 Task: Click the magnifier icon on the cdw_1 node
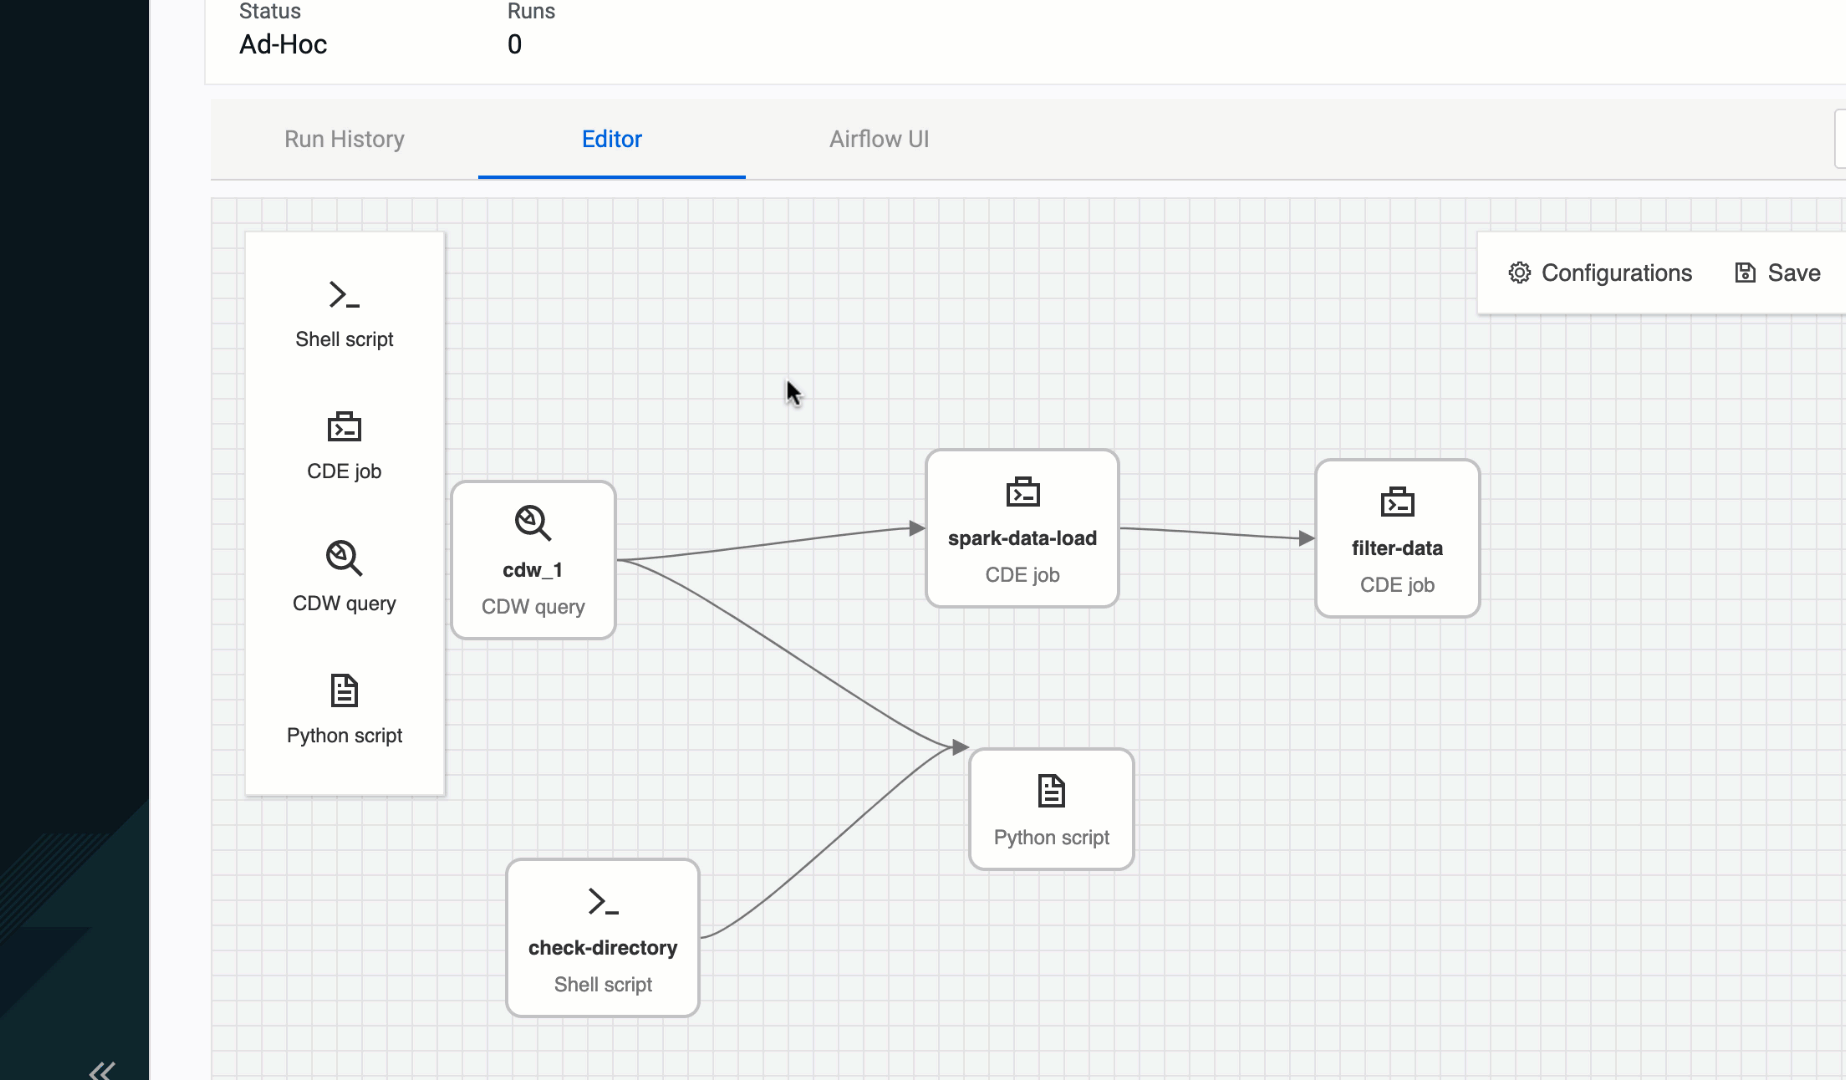point(532,522)
